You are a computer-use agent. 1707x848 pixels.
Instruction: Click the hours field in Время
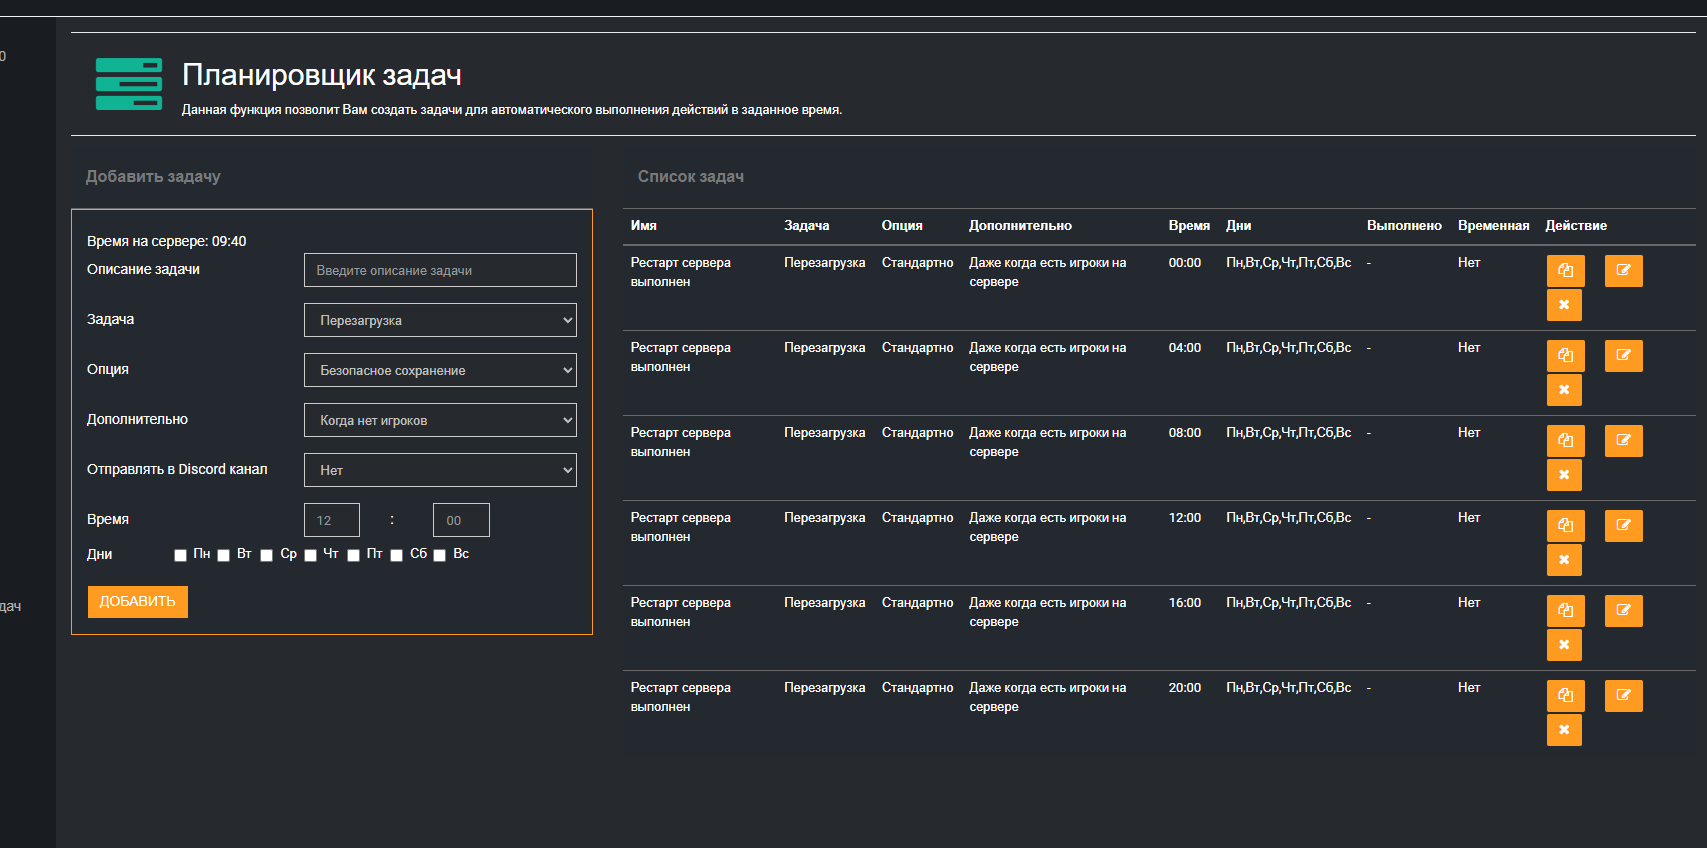click(x=332, y=520)
